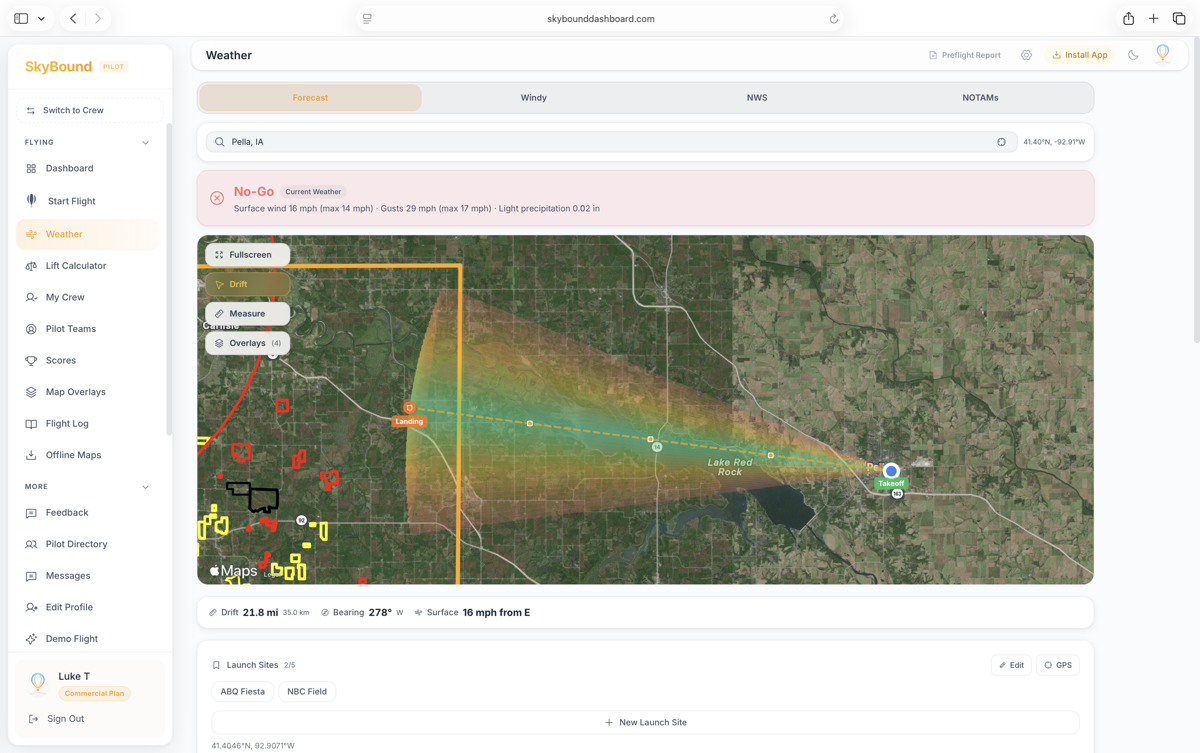Click the Pella, IA location search field
This screenshot has height=753, width=1200.
pyautogui.click(x=600, y=142)
